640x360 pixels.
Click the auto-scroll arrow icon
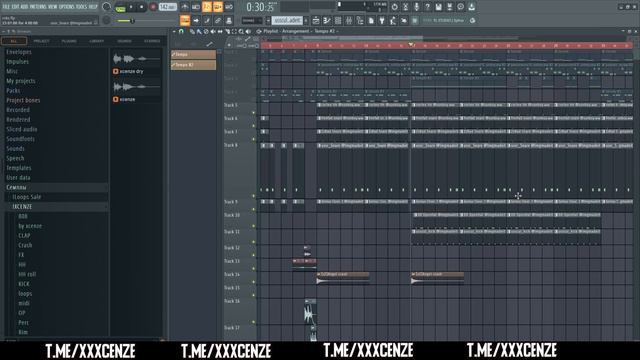tap(196, 20)
